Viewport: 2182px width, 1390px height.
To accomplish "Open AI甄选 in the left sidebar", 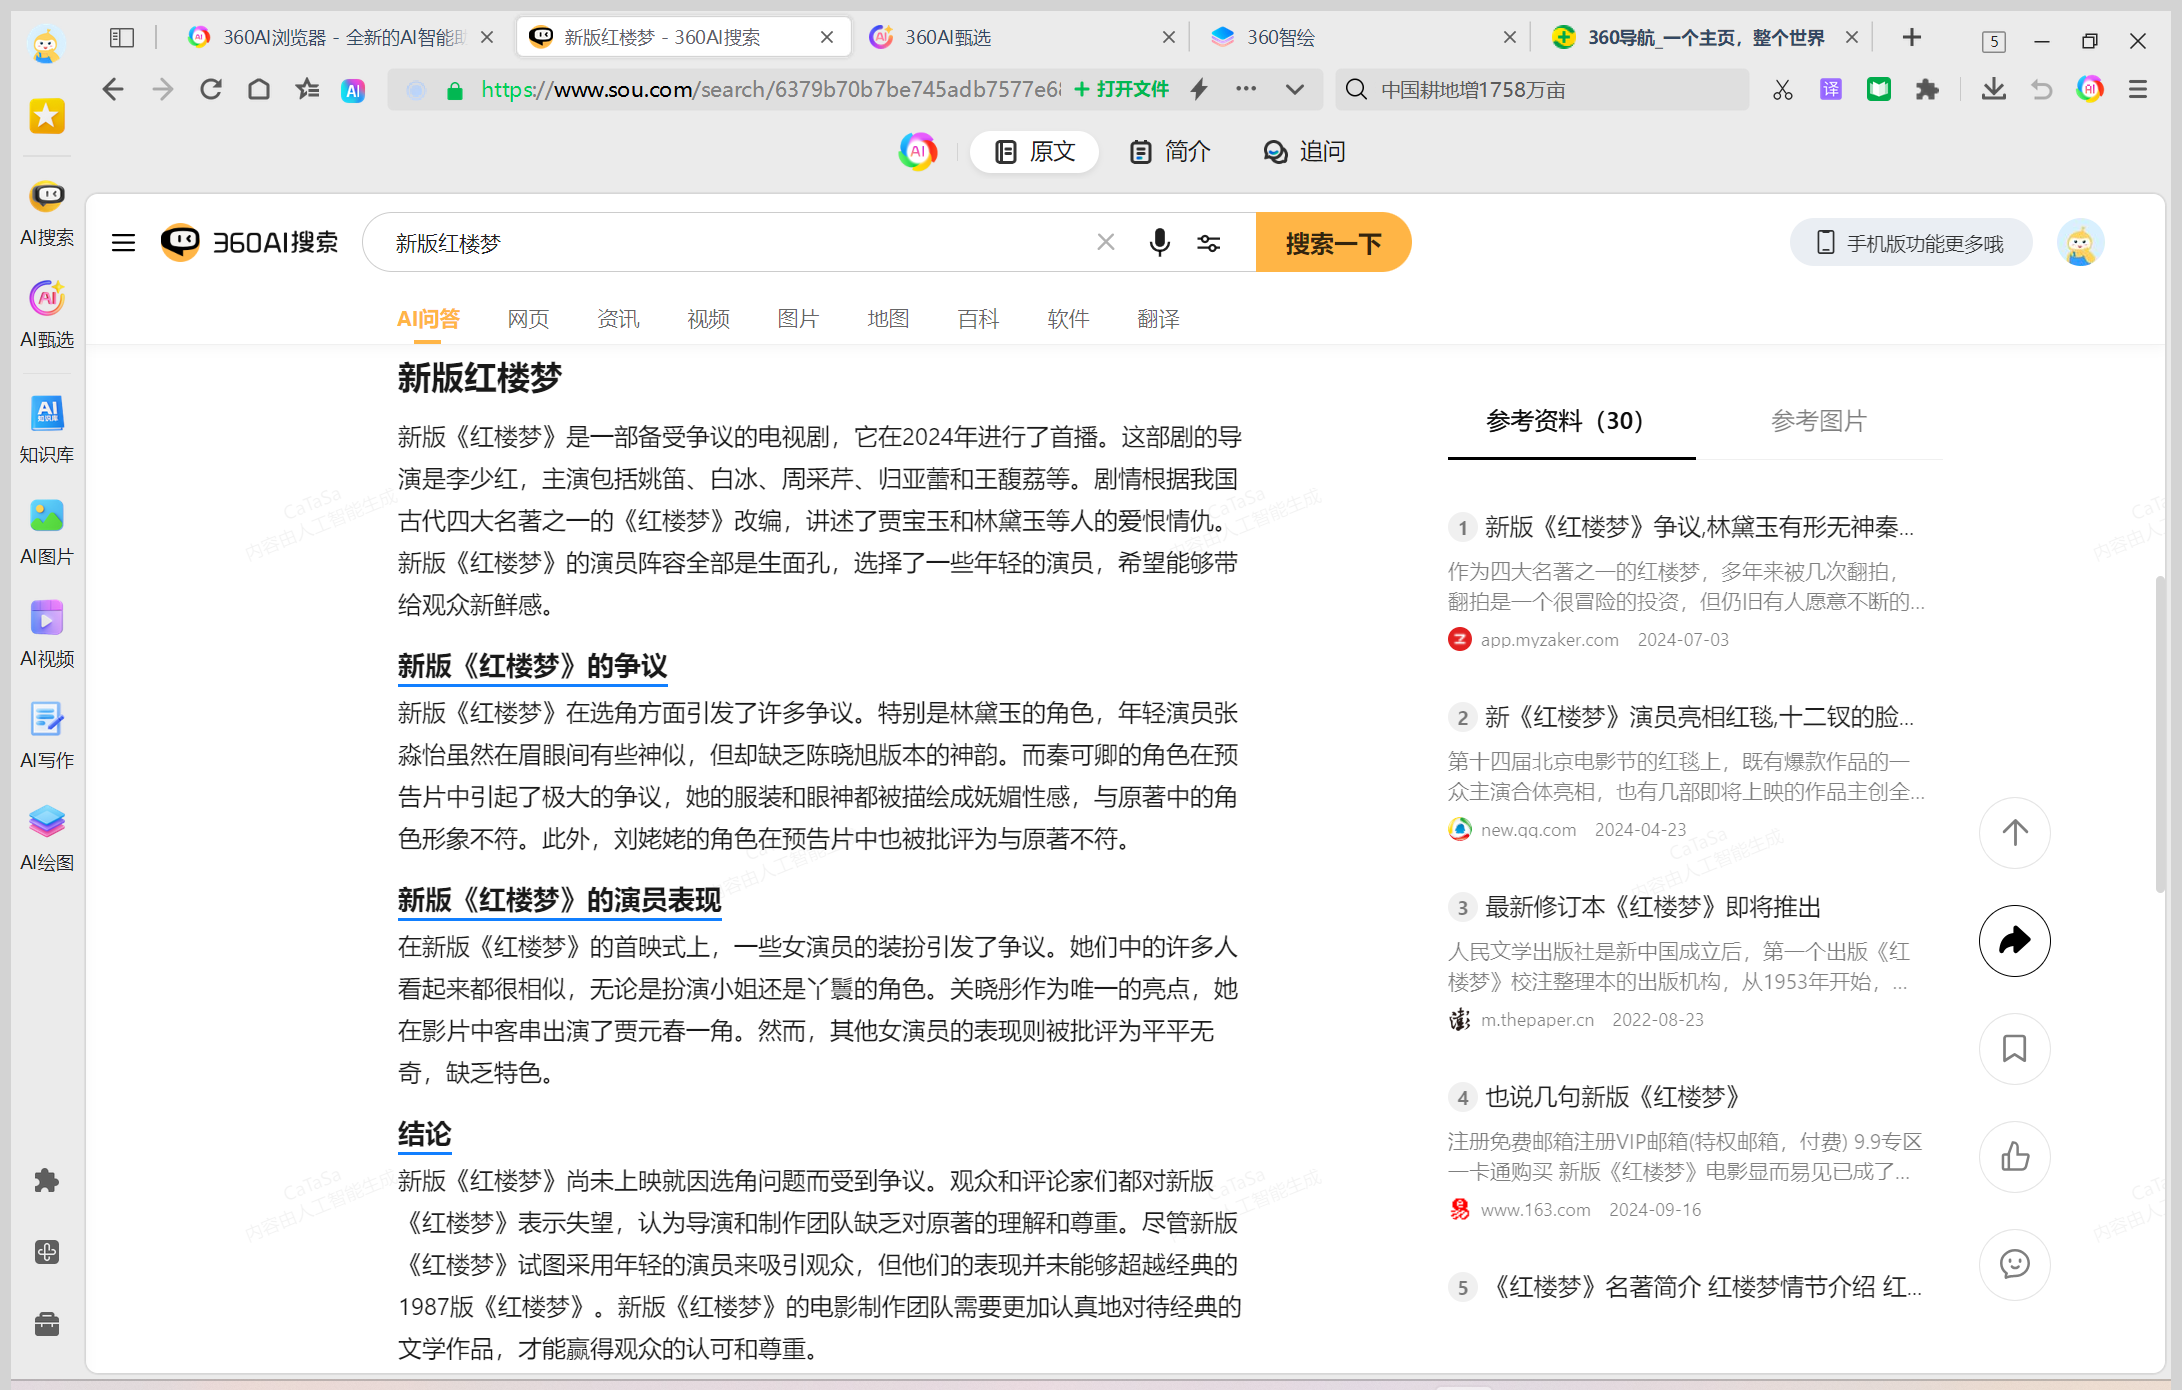I will click(47, 315).
